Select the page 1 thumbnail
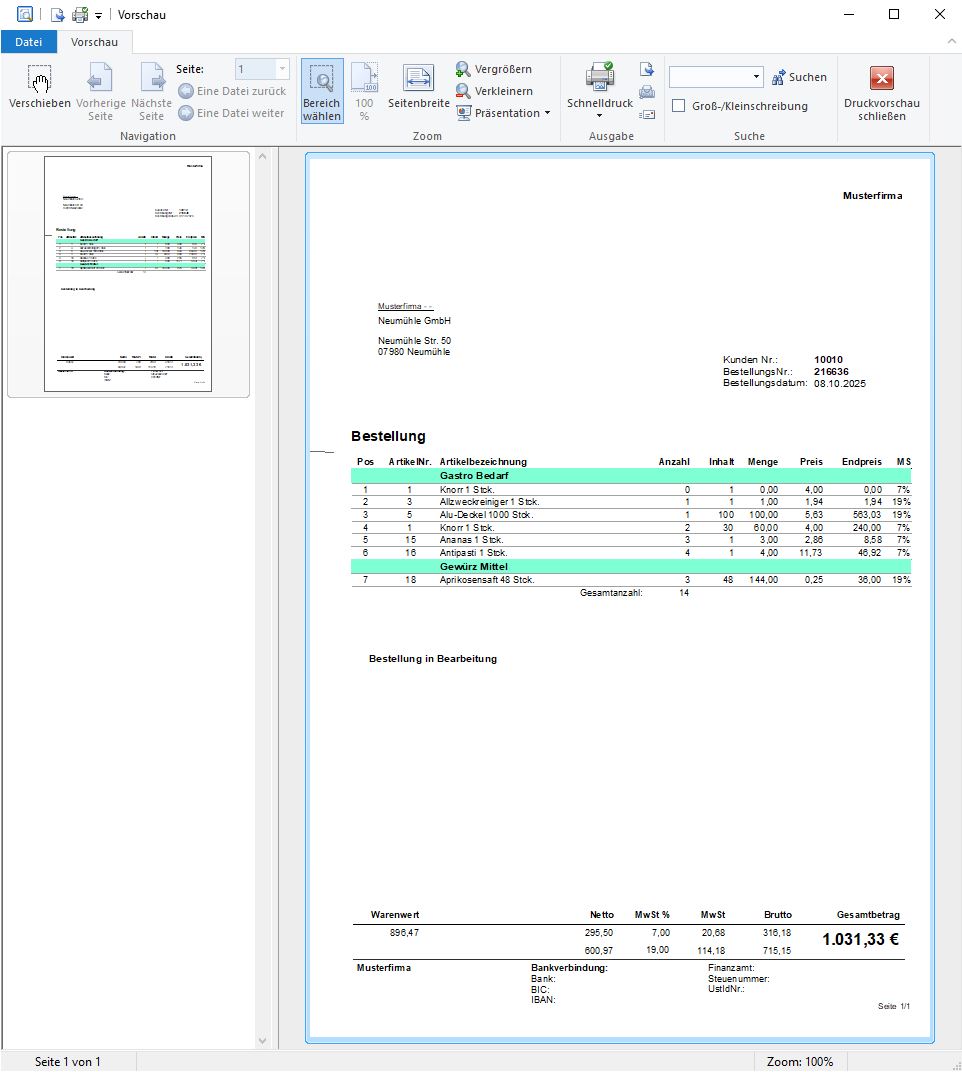The height and width of the screenshot is (1072, 962). pos(128,274)
